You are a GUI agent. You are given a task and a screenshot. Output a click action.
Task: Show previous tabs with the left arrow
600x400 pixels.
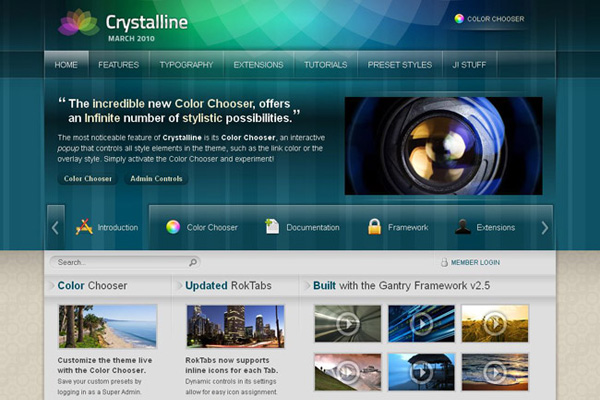click(55, 228)
